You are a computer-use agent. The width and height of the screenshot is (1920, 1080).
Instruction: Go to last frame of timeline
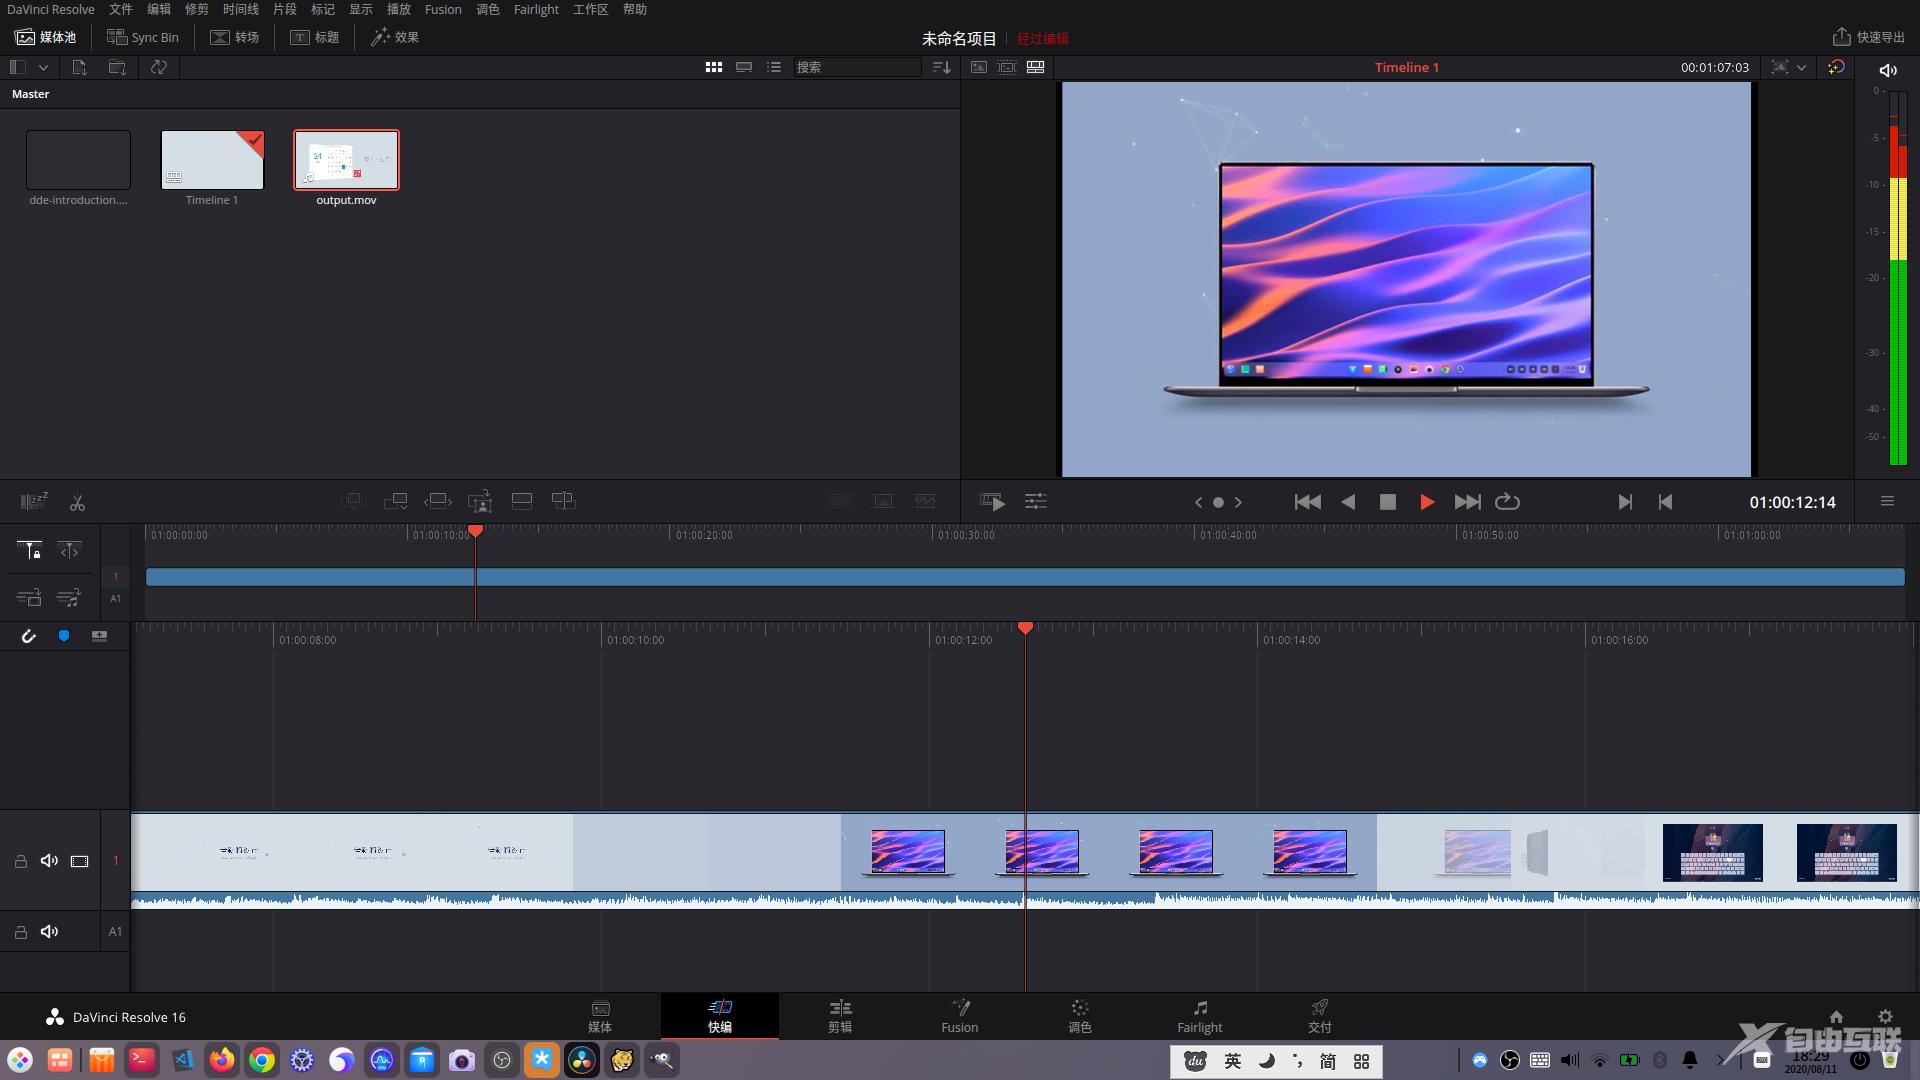[x=1467, y=502]
